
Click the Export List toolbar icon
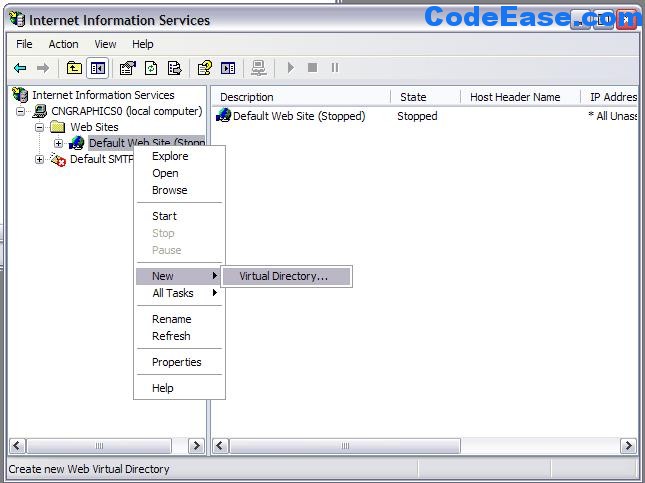[x=174, y=68]
